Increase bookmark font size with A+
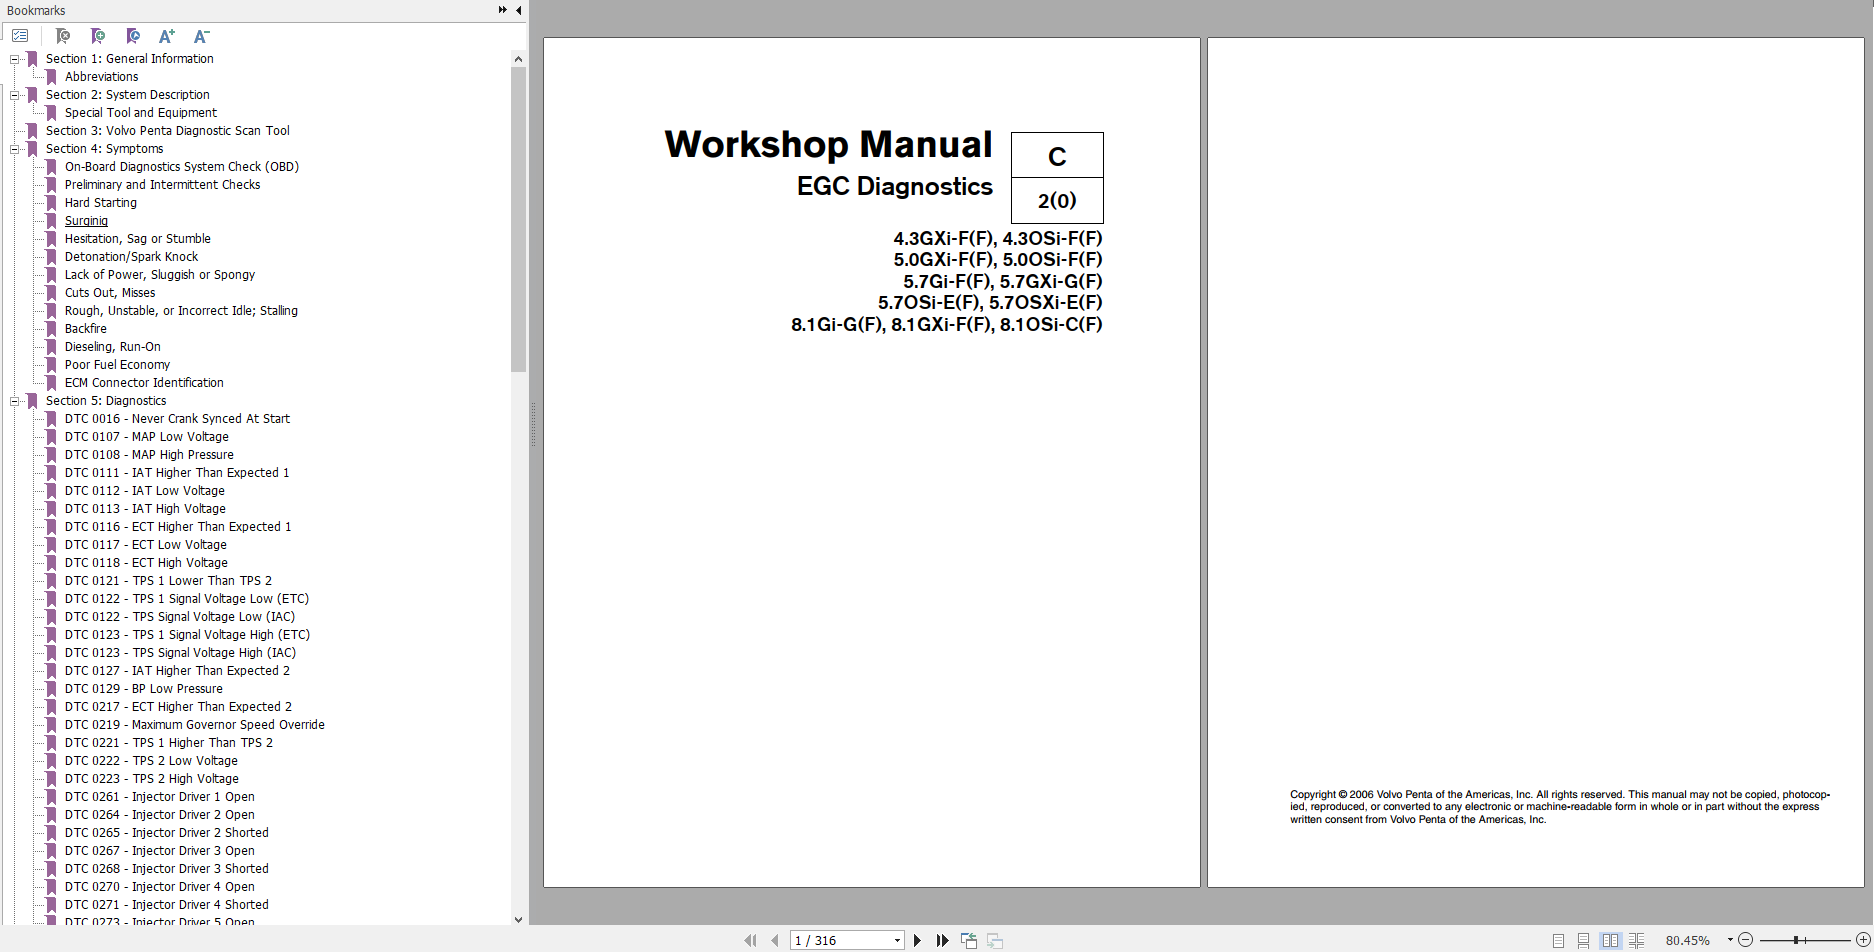Image resolution: width=1874 pixels, height=952 pixels. (167, 36)
